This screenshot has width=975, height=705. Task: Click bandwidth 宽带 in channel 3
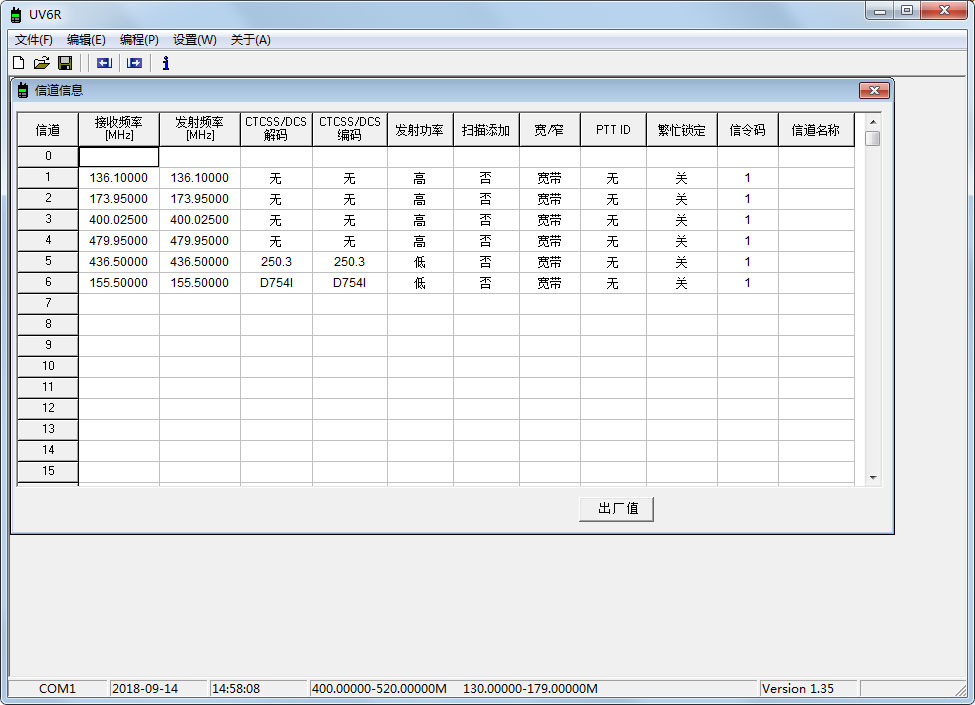(x=549, y=220)
